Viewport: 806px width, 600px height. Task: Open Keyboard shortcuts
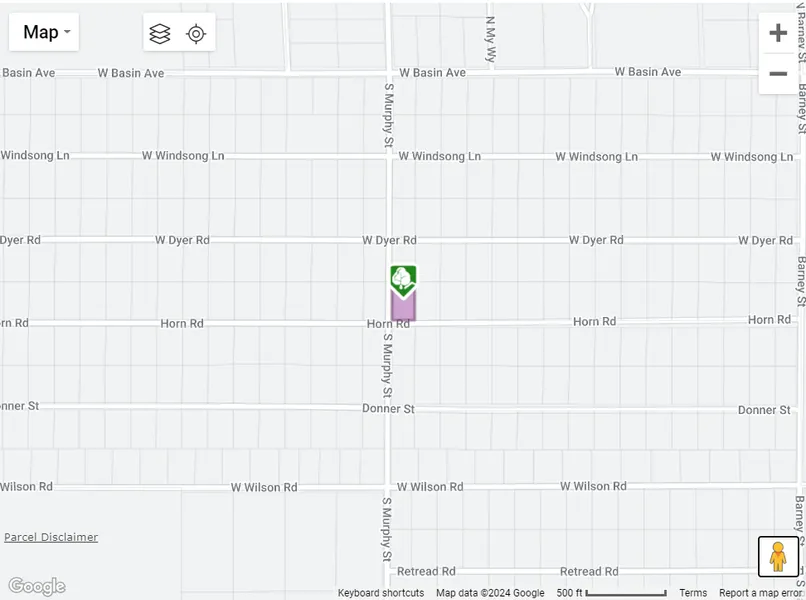[x=381, y=593]
